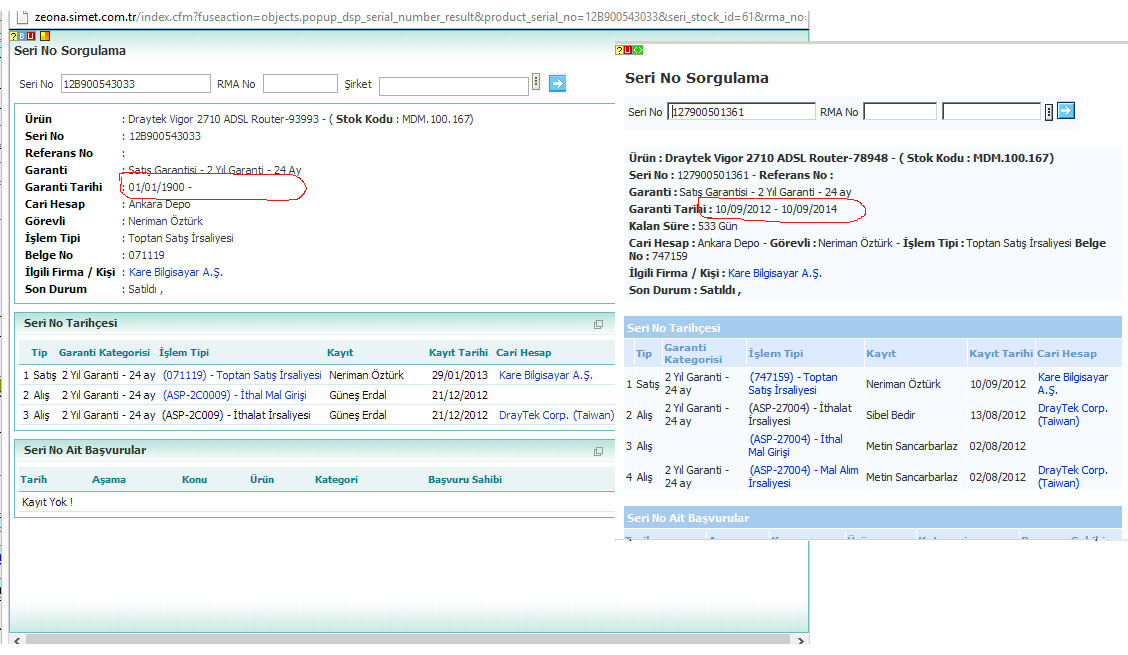Open the (ASP-2C0009) İthal Mal Girişi link
1128x655 pixels.
pyautogui.click(x=236, y=395)
